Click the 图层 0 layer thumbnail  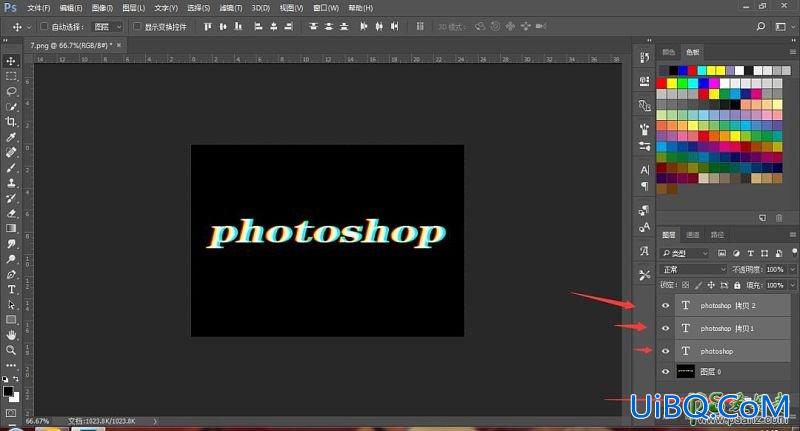pyautogui.click(x=685, y=371)
